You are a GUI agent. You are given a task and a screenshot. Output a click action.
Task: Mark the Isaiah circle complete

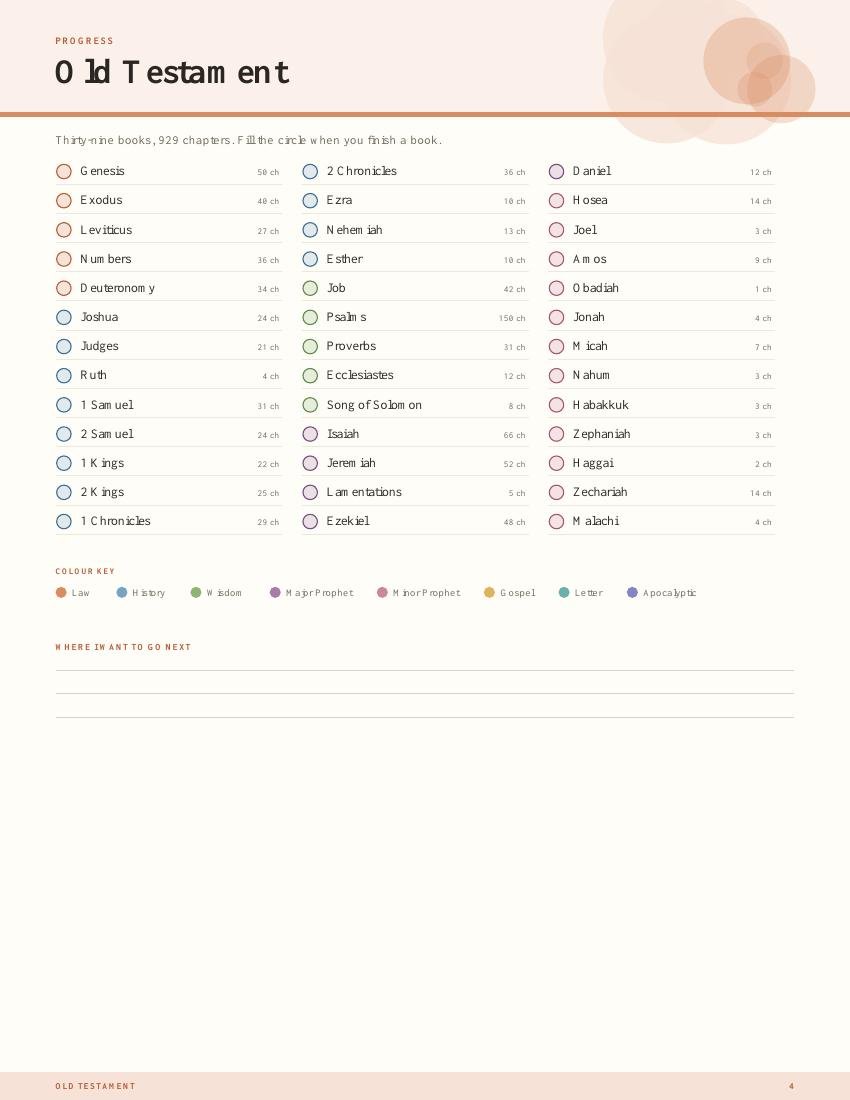coord(310,434)
